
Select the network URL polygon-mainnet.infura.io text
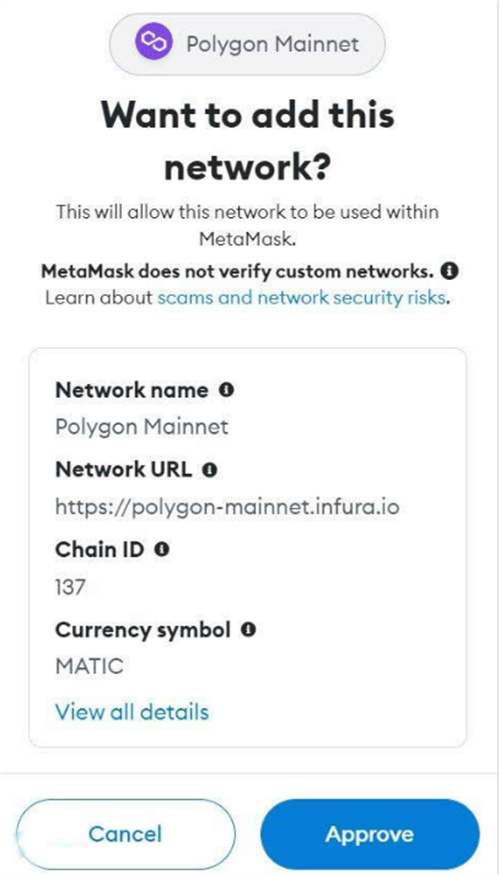point(227,508)
